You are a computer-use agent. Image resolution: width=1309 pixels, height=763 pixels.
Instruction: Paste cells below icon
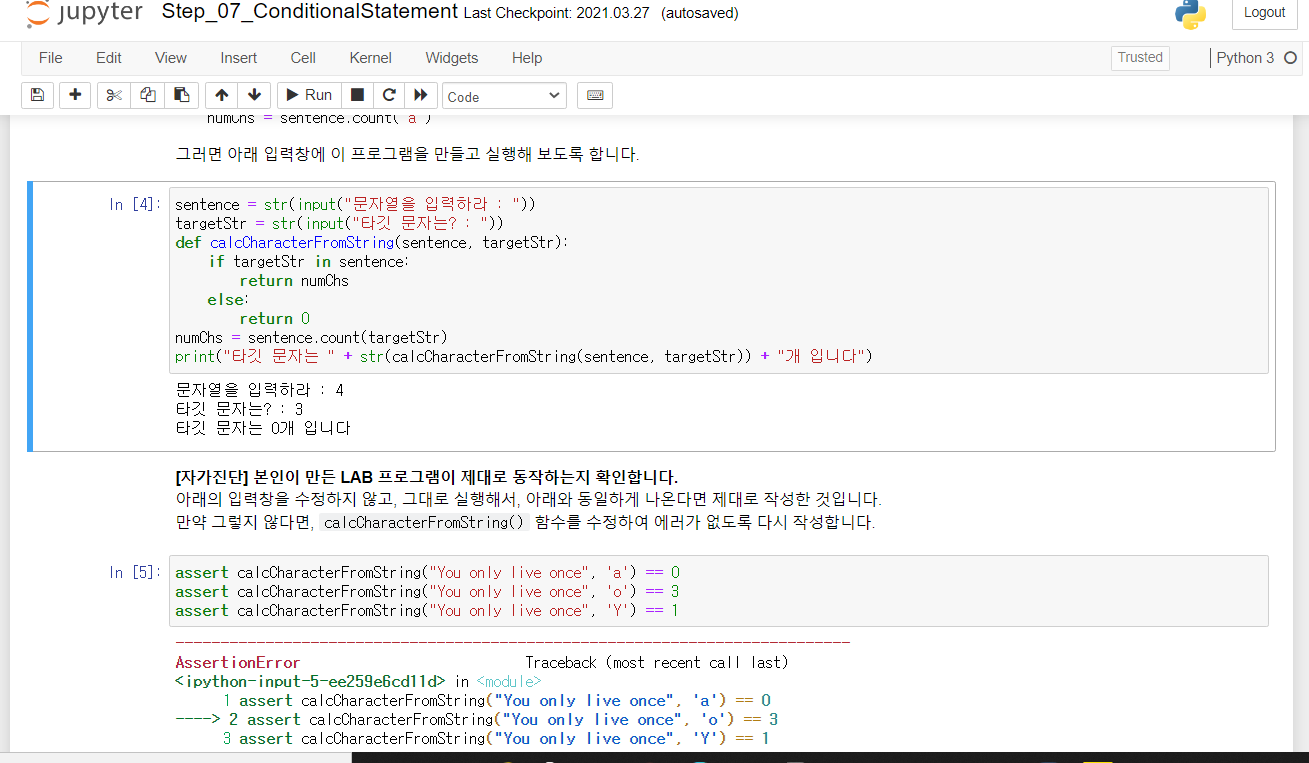(x=181, y=95)
